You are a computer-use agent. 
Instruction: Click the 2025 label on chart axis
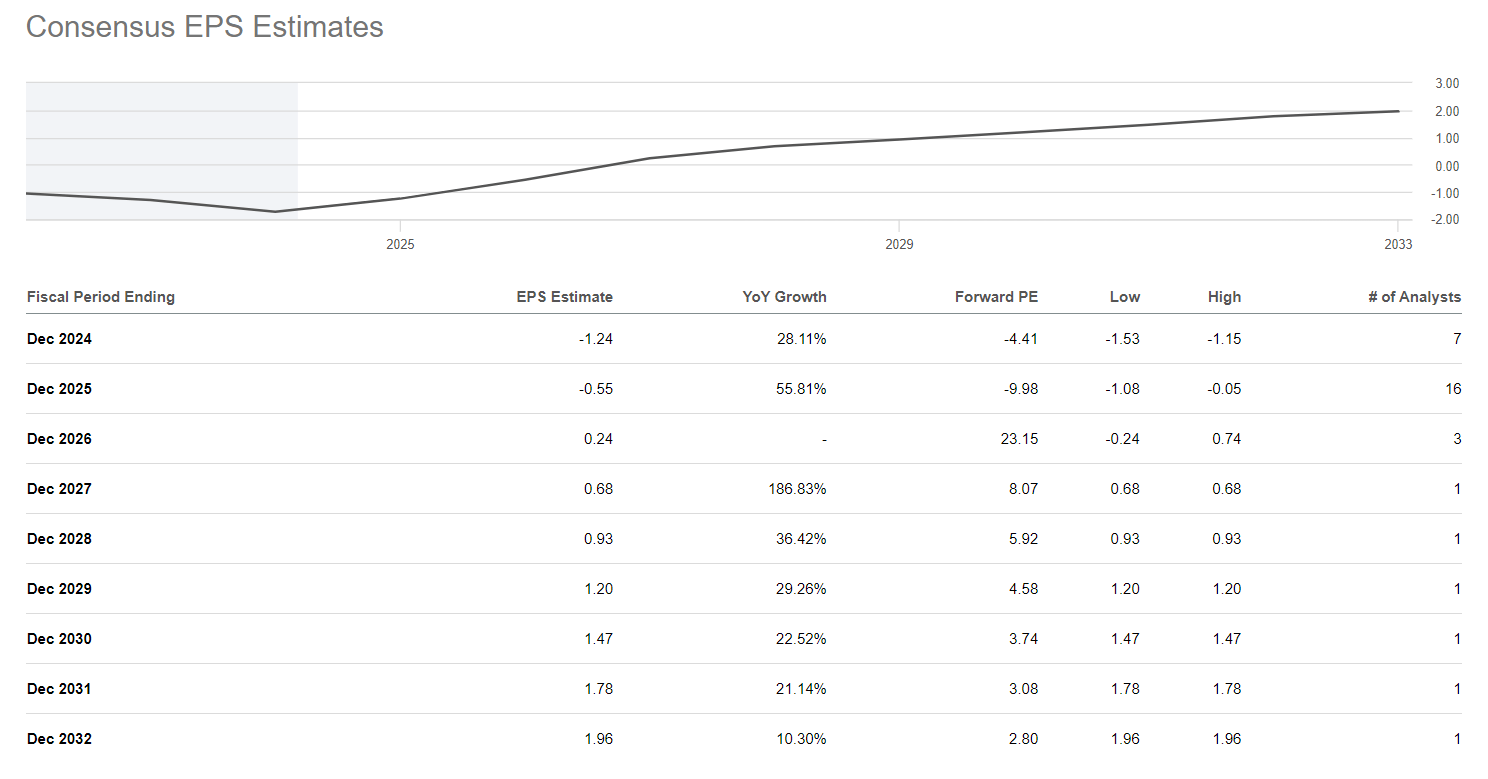tap(400, 245)
